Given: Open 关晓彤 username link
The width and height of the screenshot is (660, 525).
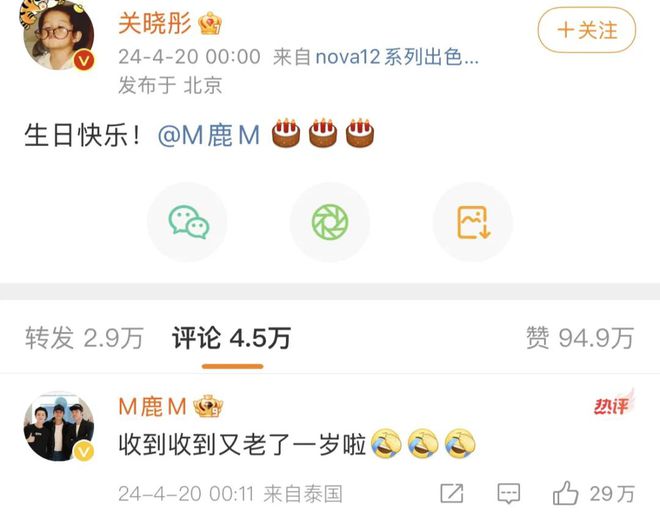Looking at the screenshot, I should pyautogui.click(x=154, y=23).
